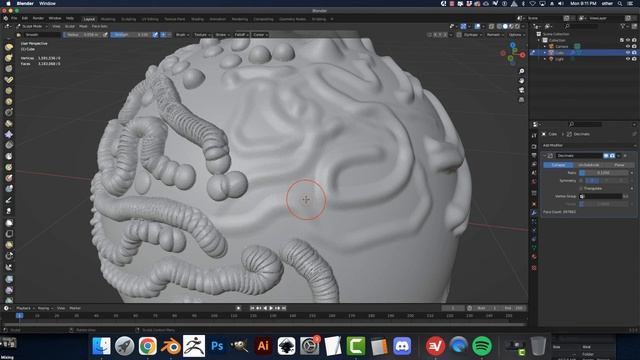Open the Stroke dropdown
This screenshot has width=640, height=360.
tap(222, 35)
